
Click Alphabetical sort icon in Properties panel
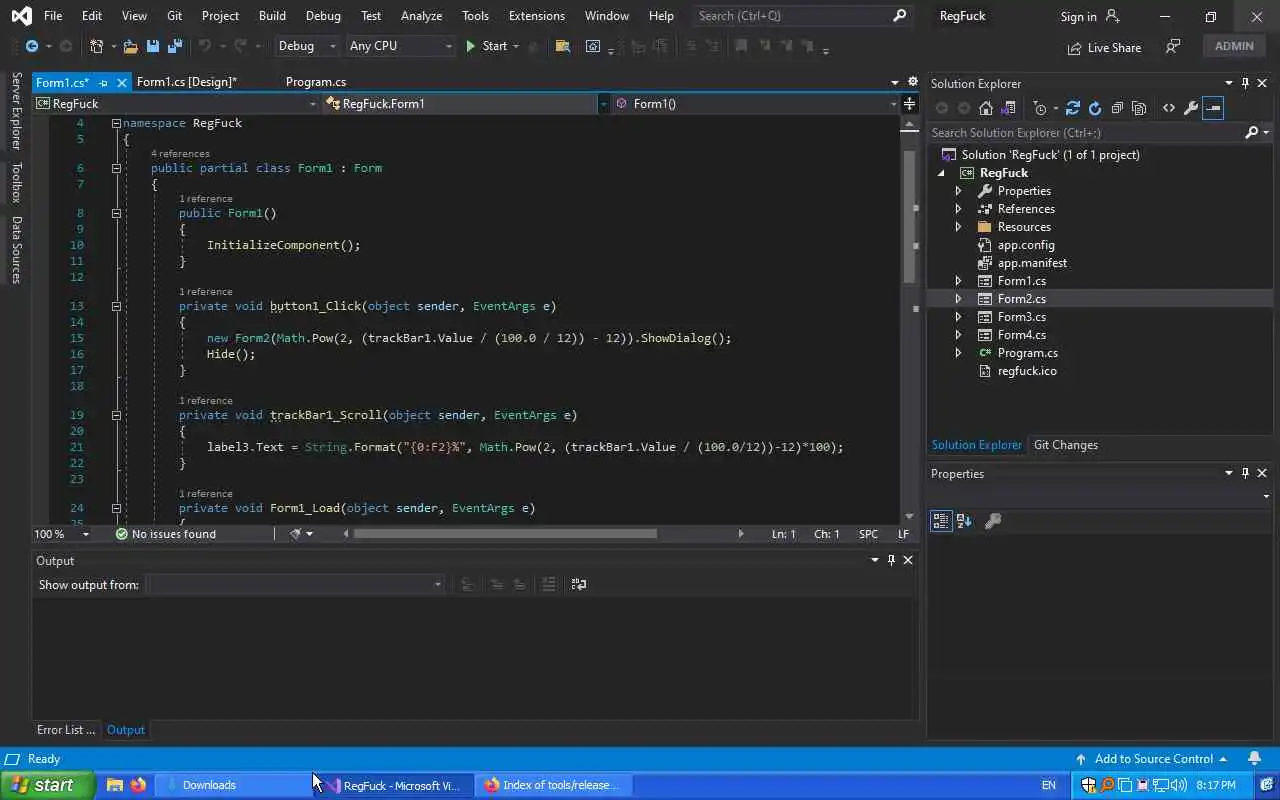coord(964,521)
